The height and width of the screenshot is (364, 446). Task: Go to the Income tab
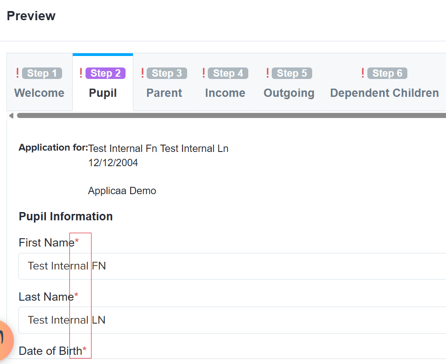click(x=225, y=83)
